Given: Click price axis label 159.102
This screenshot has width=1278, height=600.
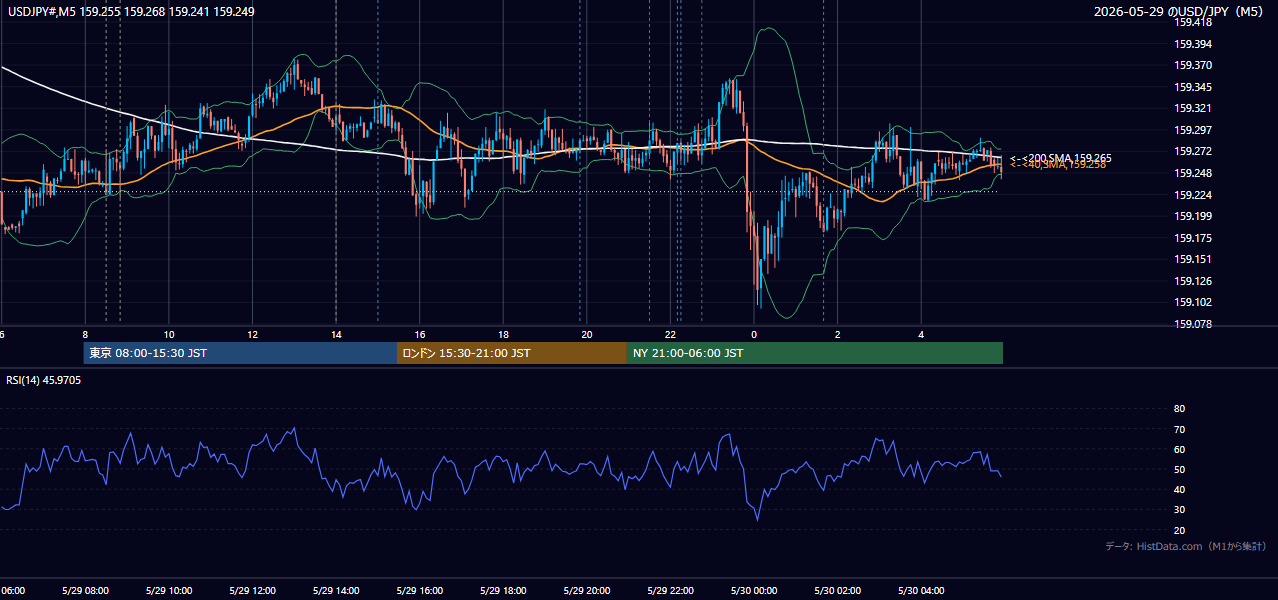Looking at the screenshot, I should click(1193, 302).
